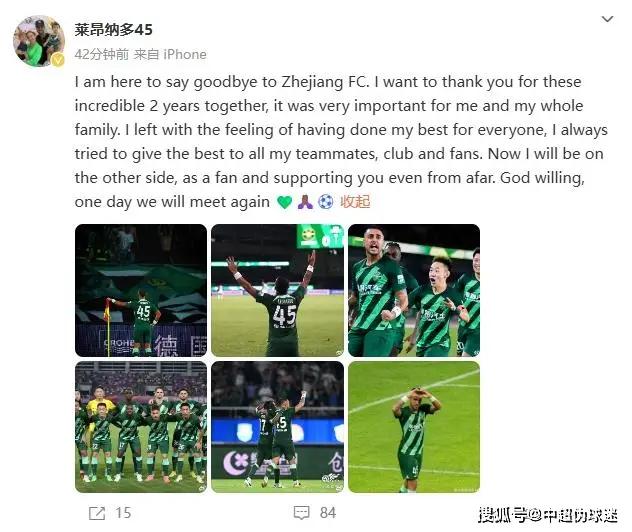Click the verified badge on avatar
The height and width of the screenshot is (532, 632).
pos(58,60)
